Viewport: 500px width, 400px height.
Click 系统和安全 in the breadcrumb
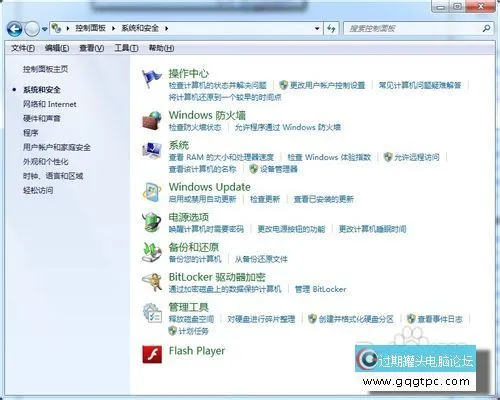(x=140, y=28)
